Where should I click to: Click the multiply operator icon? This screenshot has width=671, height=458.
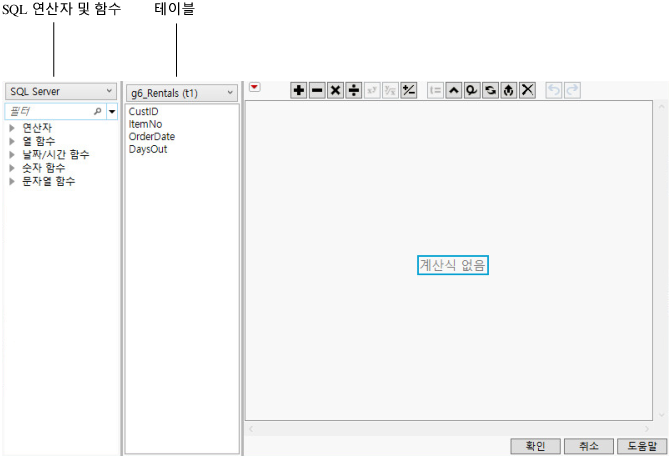(x=336, y=90)
